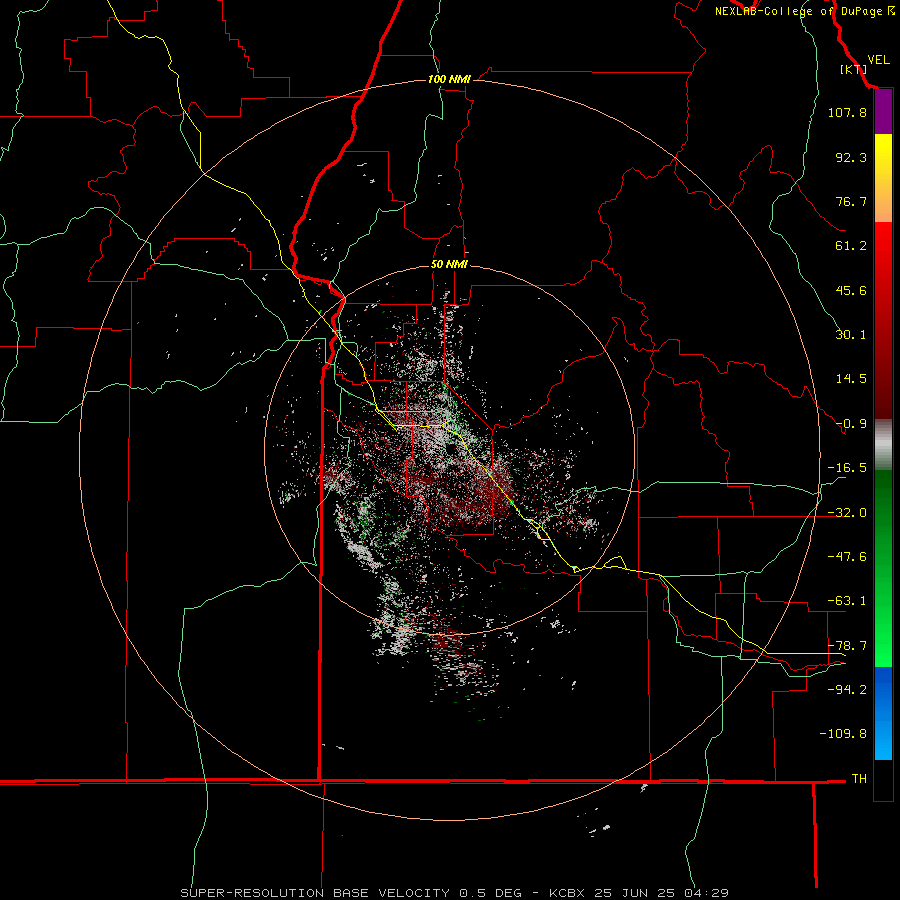Click the purple band of the velocity scale
The image size is (900, 900).
pos(883,112)
